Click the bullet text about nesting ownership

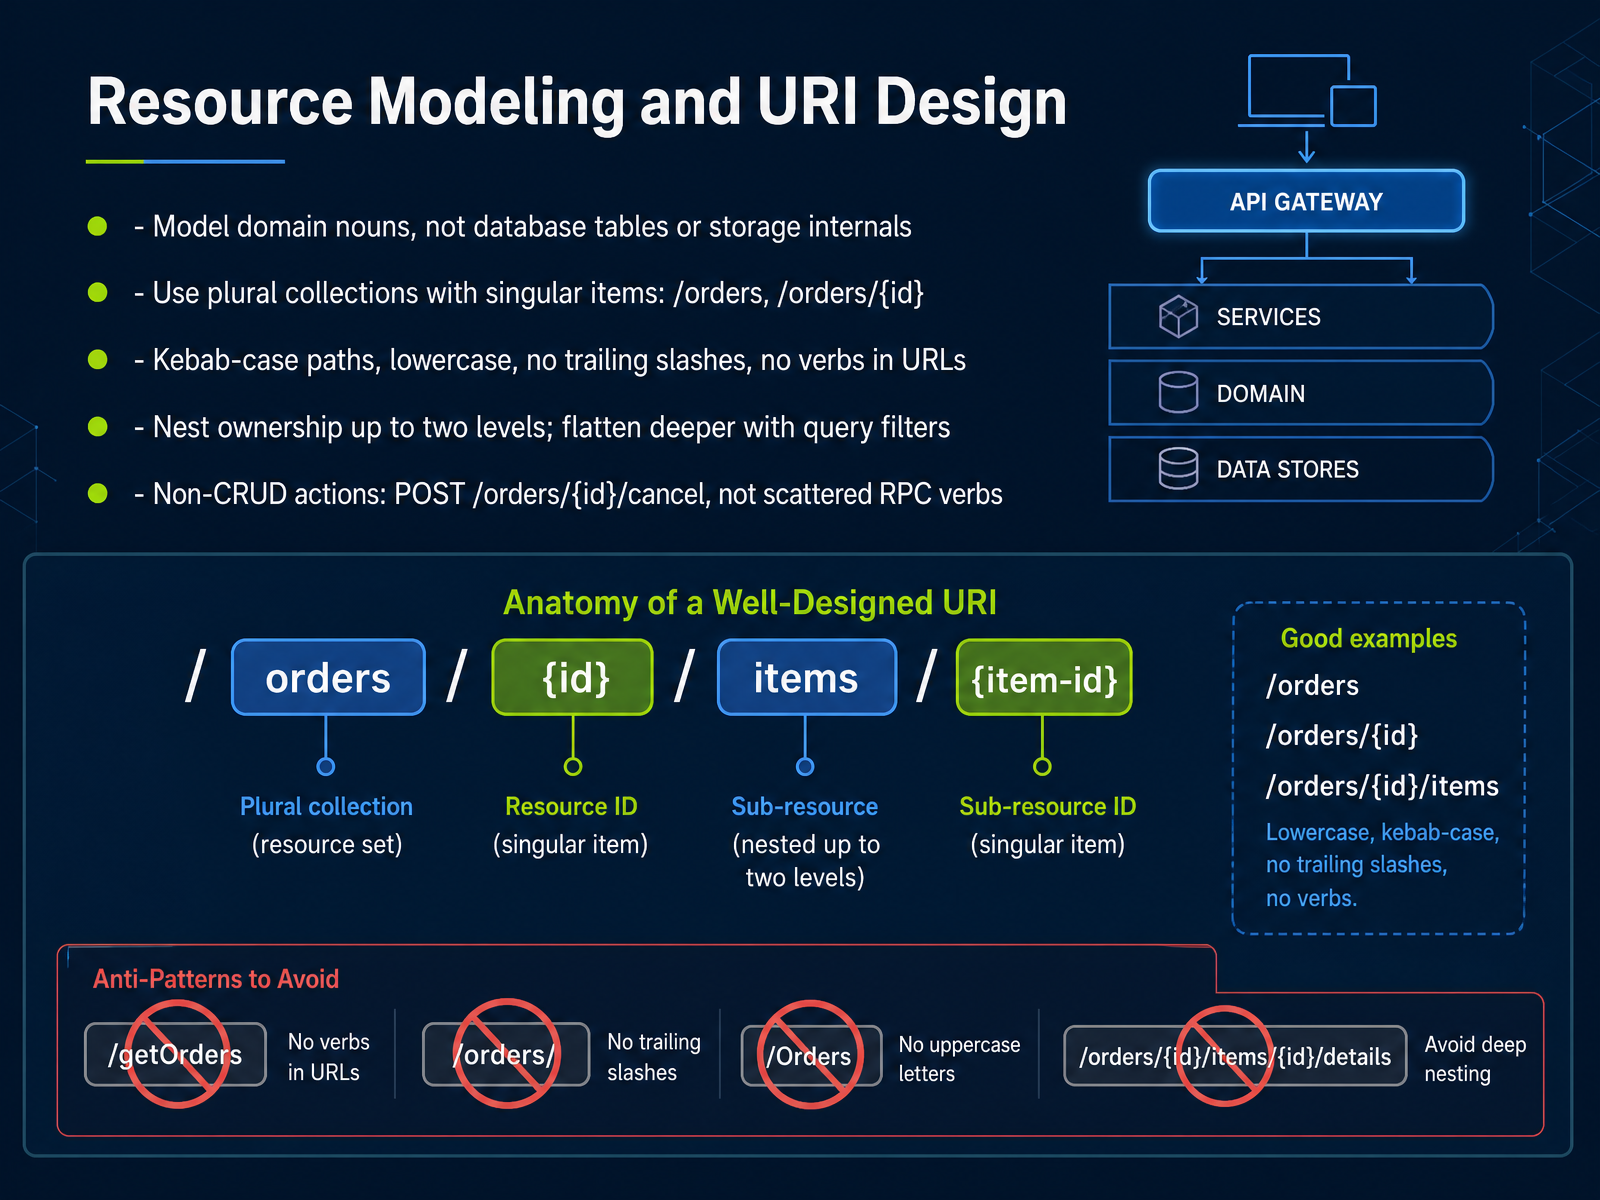542,427
